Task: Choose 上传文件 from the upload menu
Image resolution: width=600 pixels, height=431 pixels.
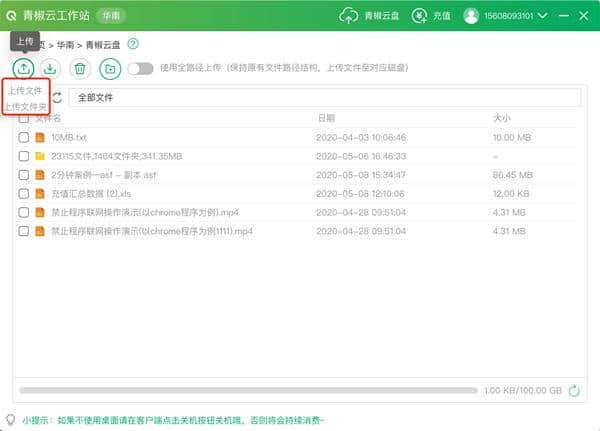Action: tap(26, 91)
